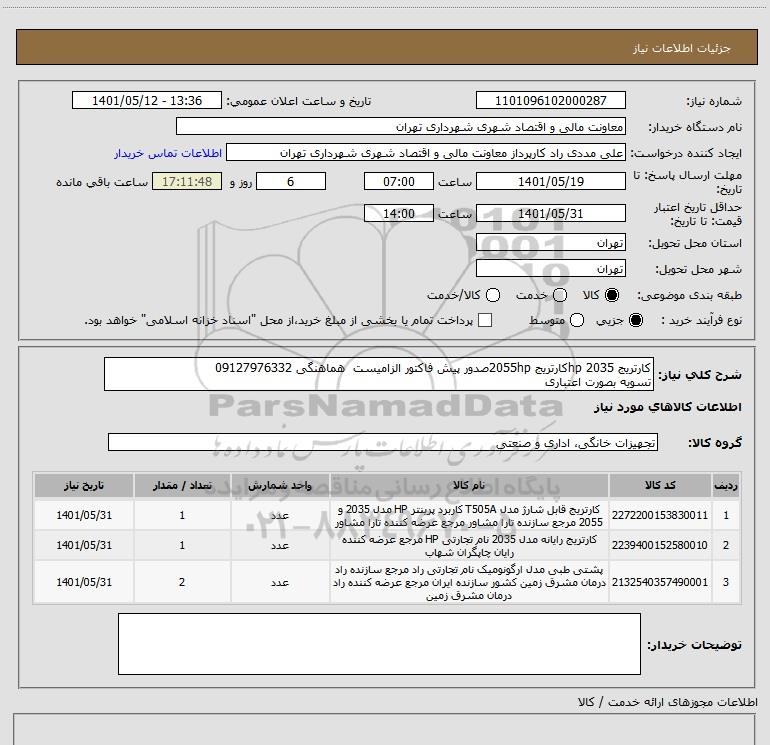The height and width of the screenshot is (745, 770).
Task: Click the announcement date field 1401/05/12 - 13:36
Action: 147,100
